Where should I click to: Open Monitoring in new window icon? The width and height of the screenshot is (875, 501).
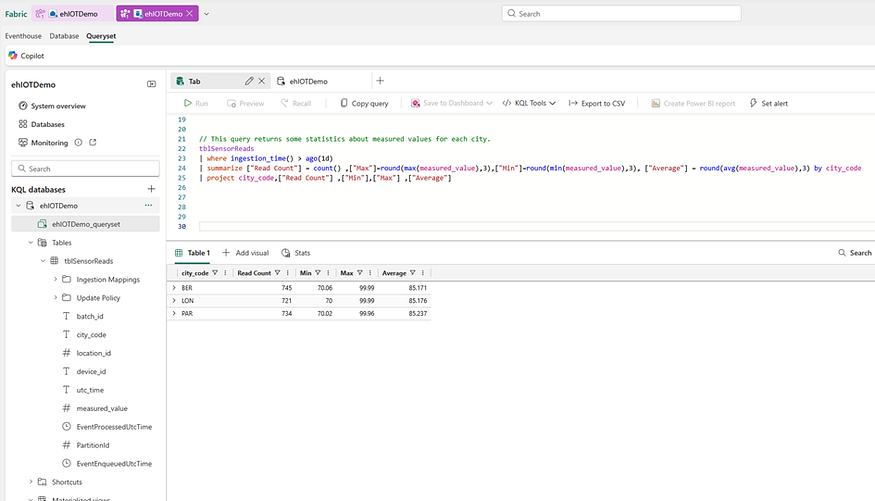click(93, 143)
